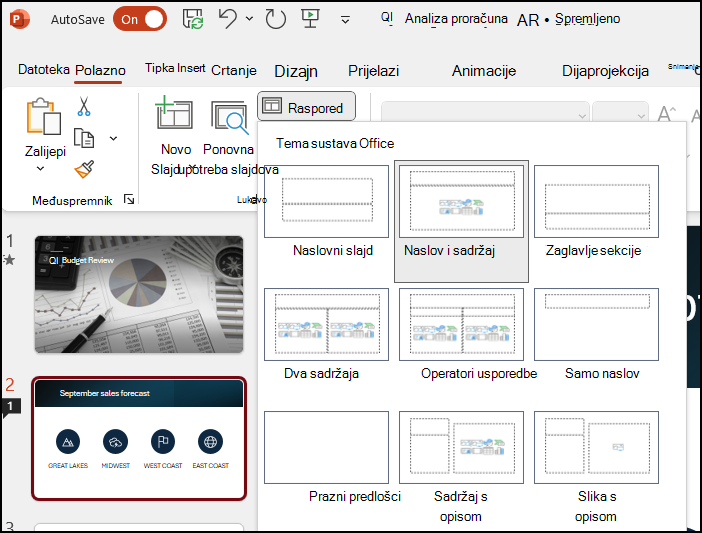This screenshot has height=533, width=702.
Task: Click the Ponovna upotreba slajdova icon
Action: [x=230, y=118]
